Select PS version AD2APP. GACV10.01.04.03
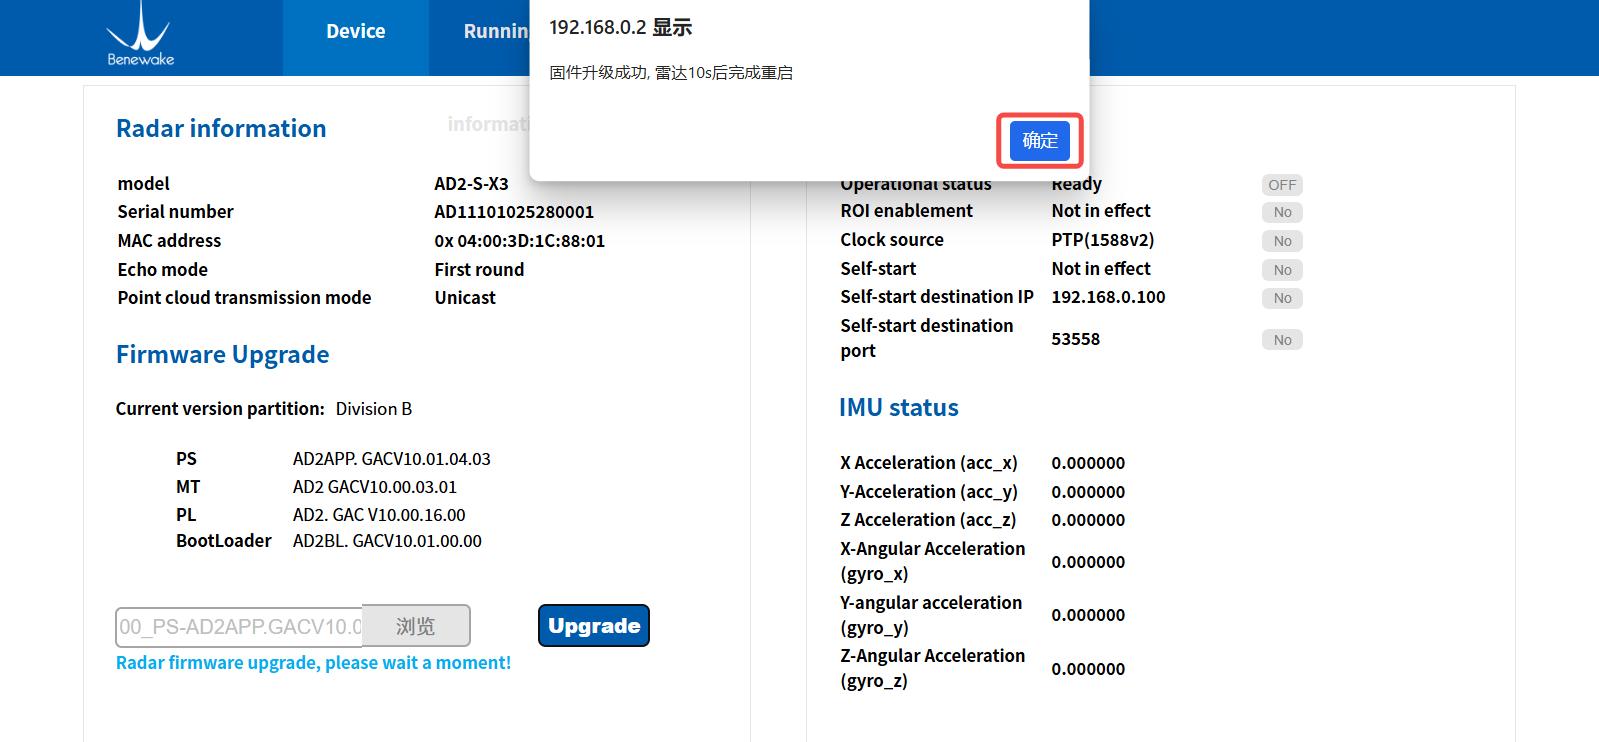This screenshot has width=1599, height=742. click(392, 458)
